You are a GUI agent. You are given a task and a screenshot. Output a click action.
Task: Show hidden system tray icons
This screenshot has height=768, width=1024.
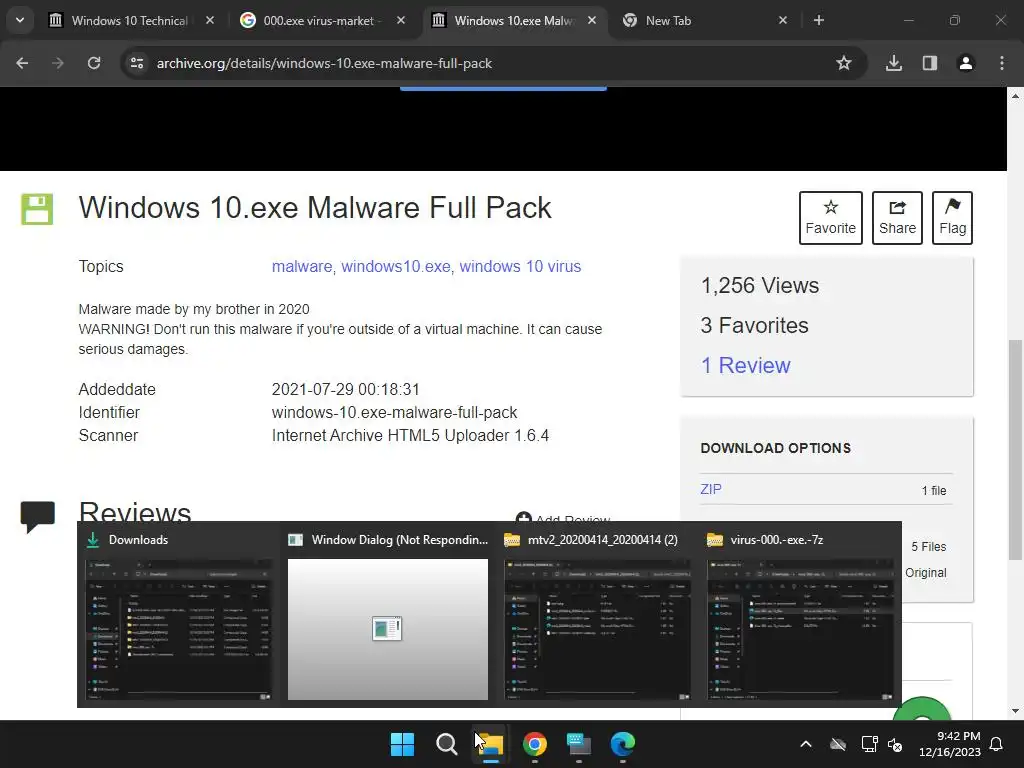(x=806, y=744)
